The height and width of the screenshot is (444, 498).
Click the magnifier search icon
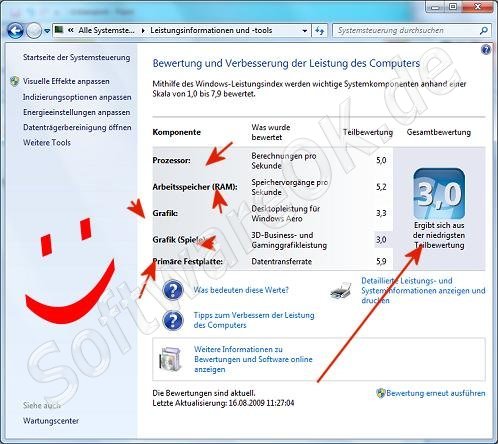click(x=484, y=31)
